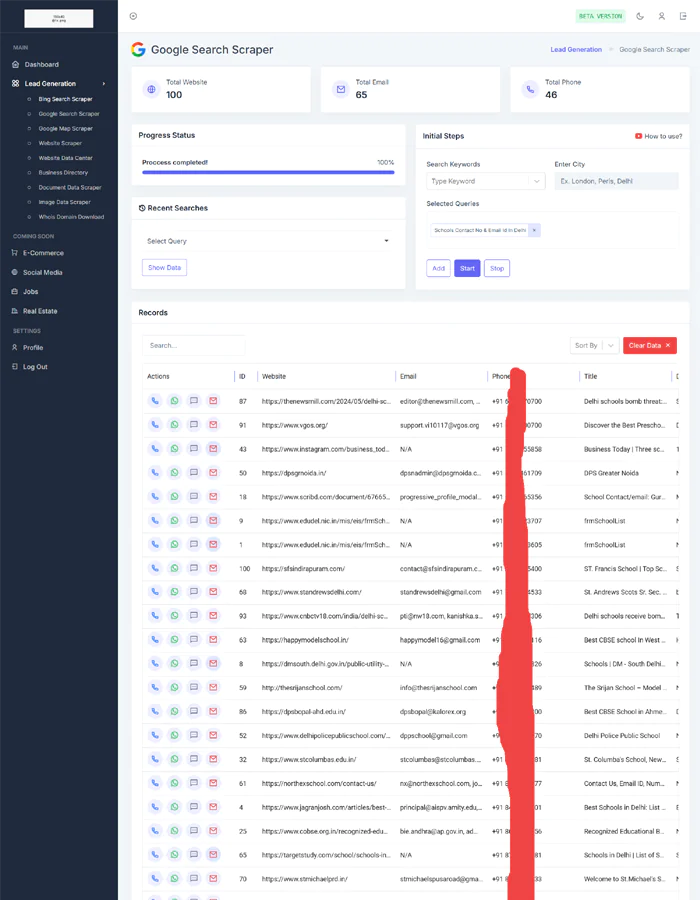Toggle dark mode with the moon icon
700x900 pixels.
click(640, 16)
